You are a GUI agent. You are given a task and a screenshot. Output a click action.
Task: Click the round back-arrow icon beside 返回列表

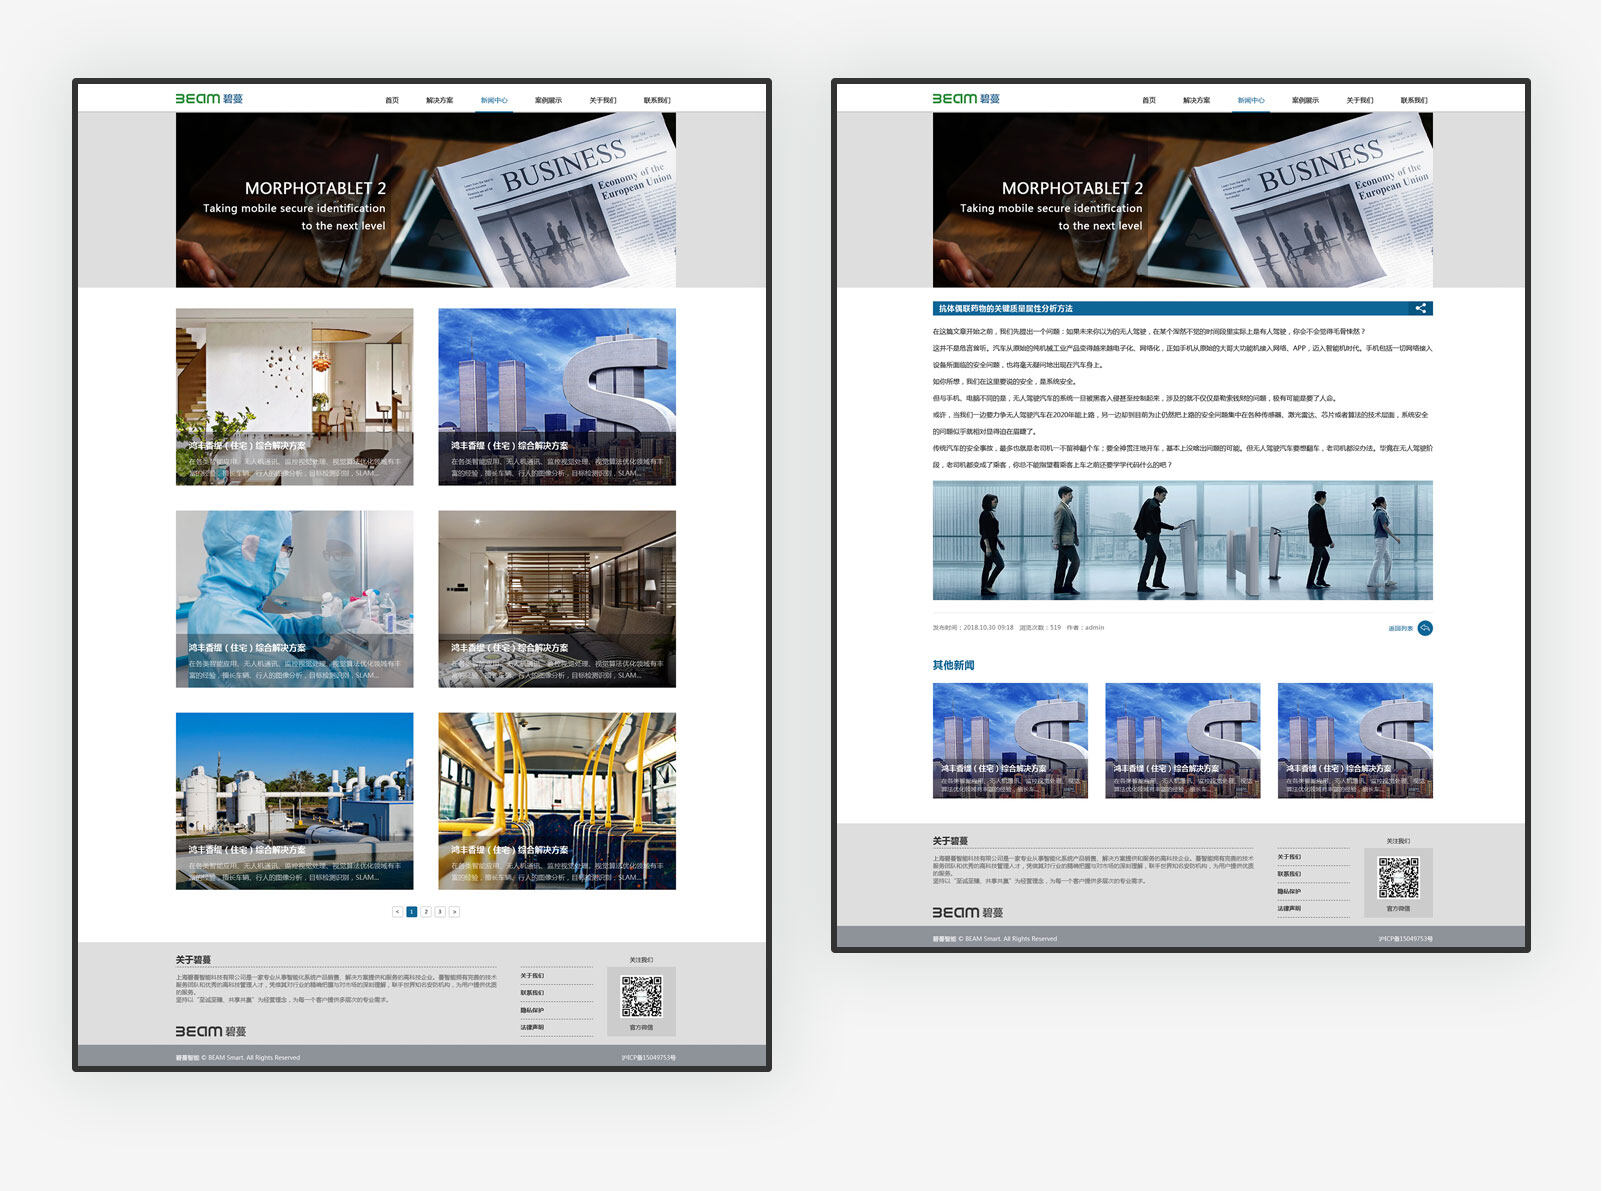[1425, 628]
